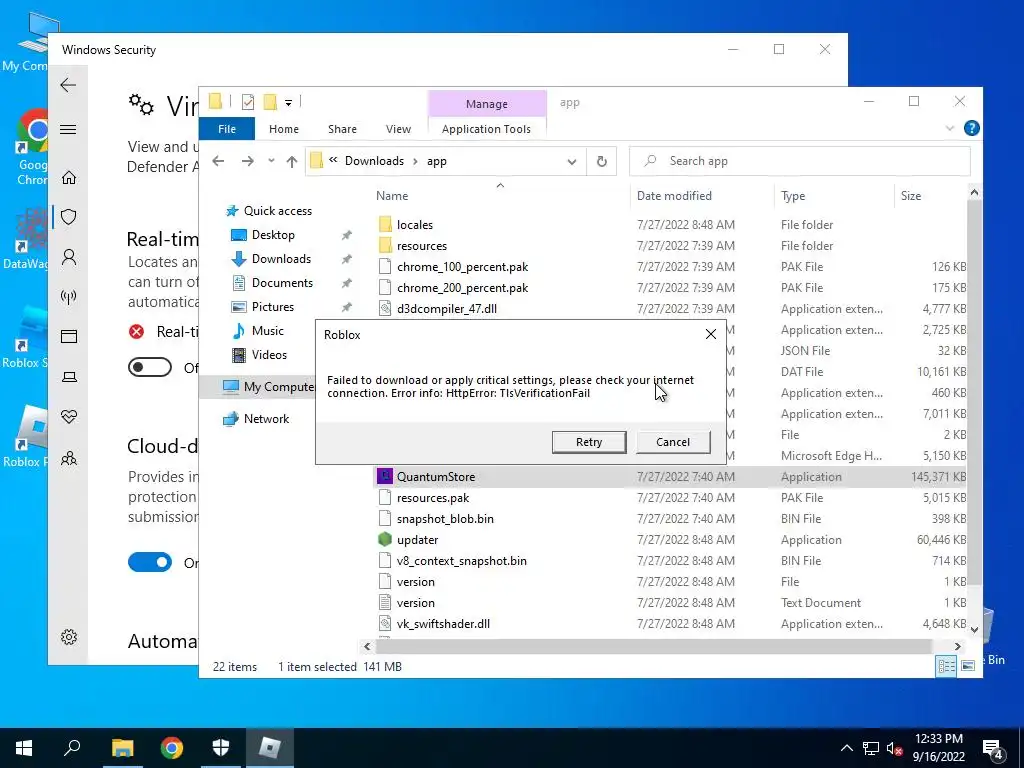Click Downloads in the address breadcrumb
The width and height of the screenshot is (1024, 768).
(x=374, y=161)
